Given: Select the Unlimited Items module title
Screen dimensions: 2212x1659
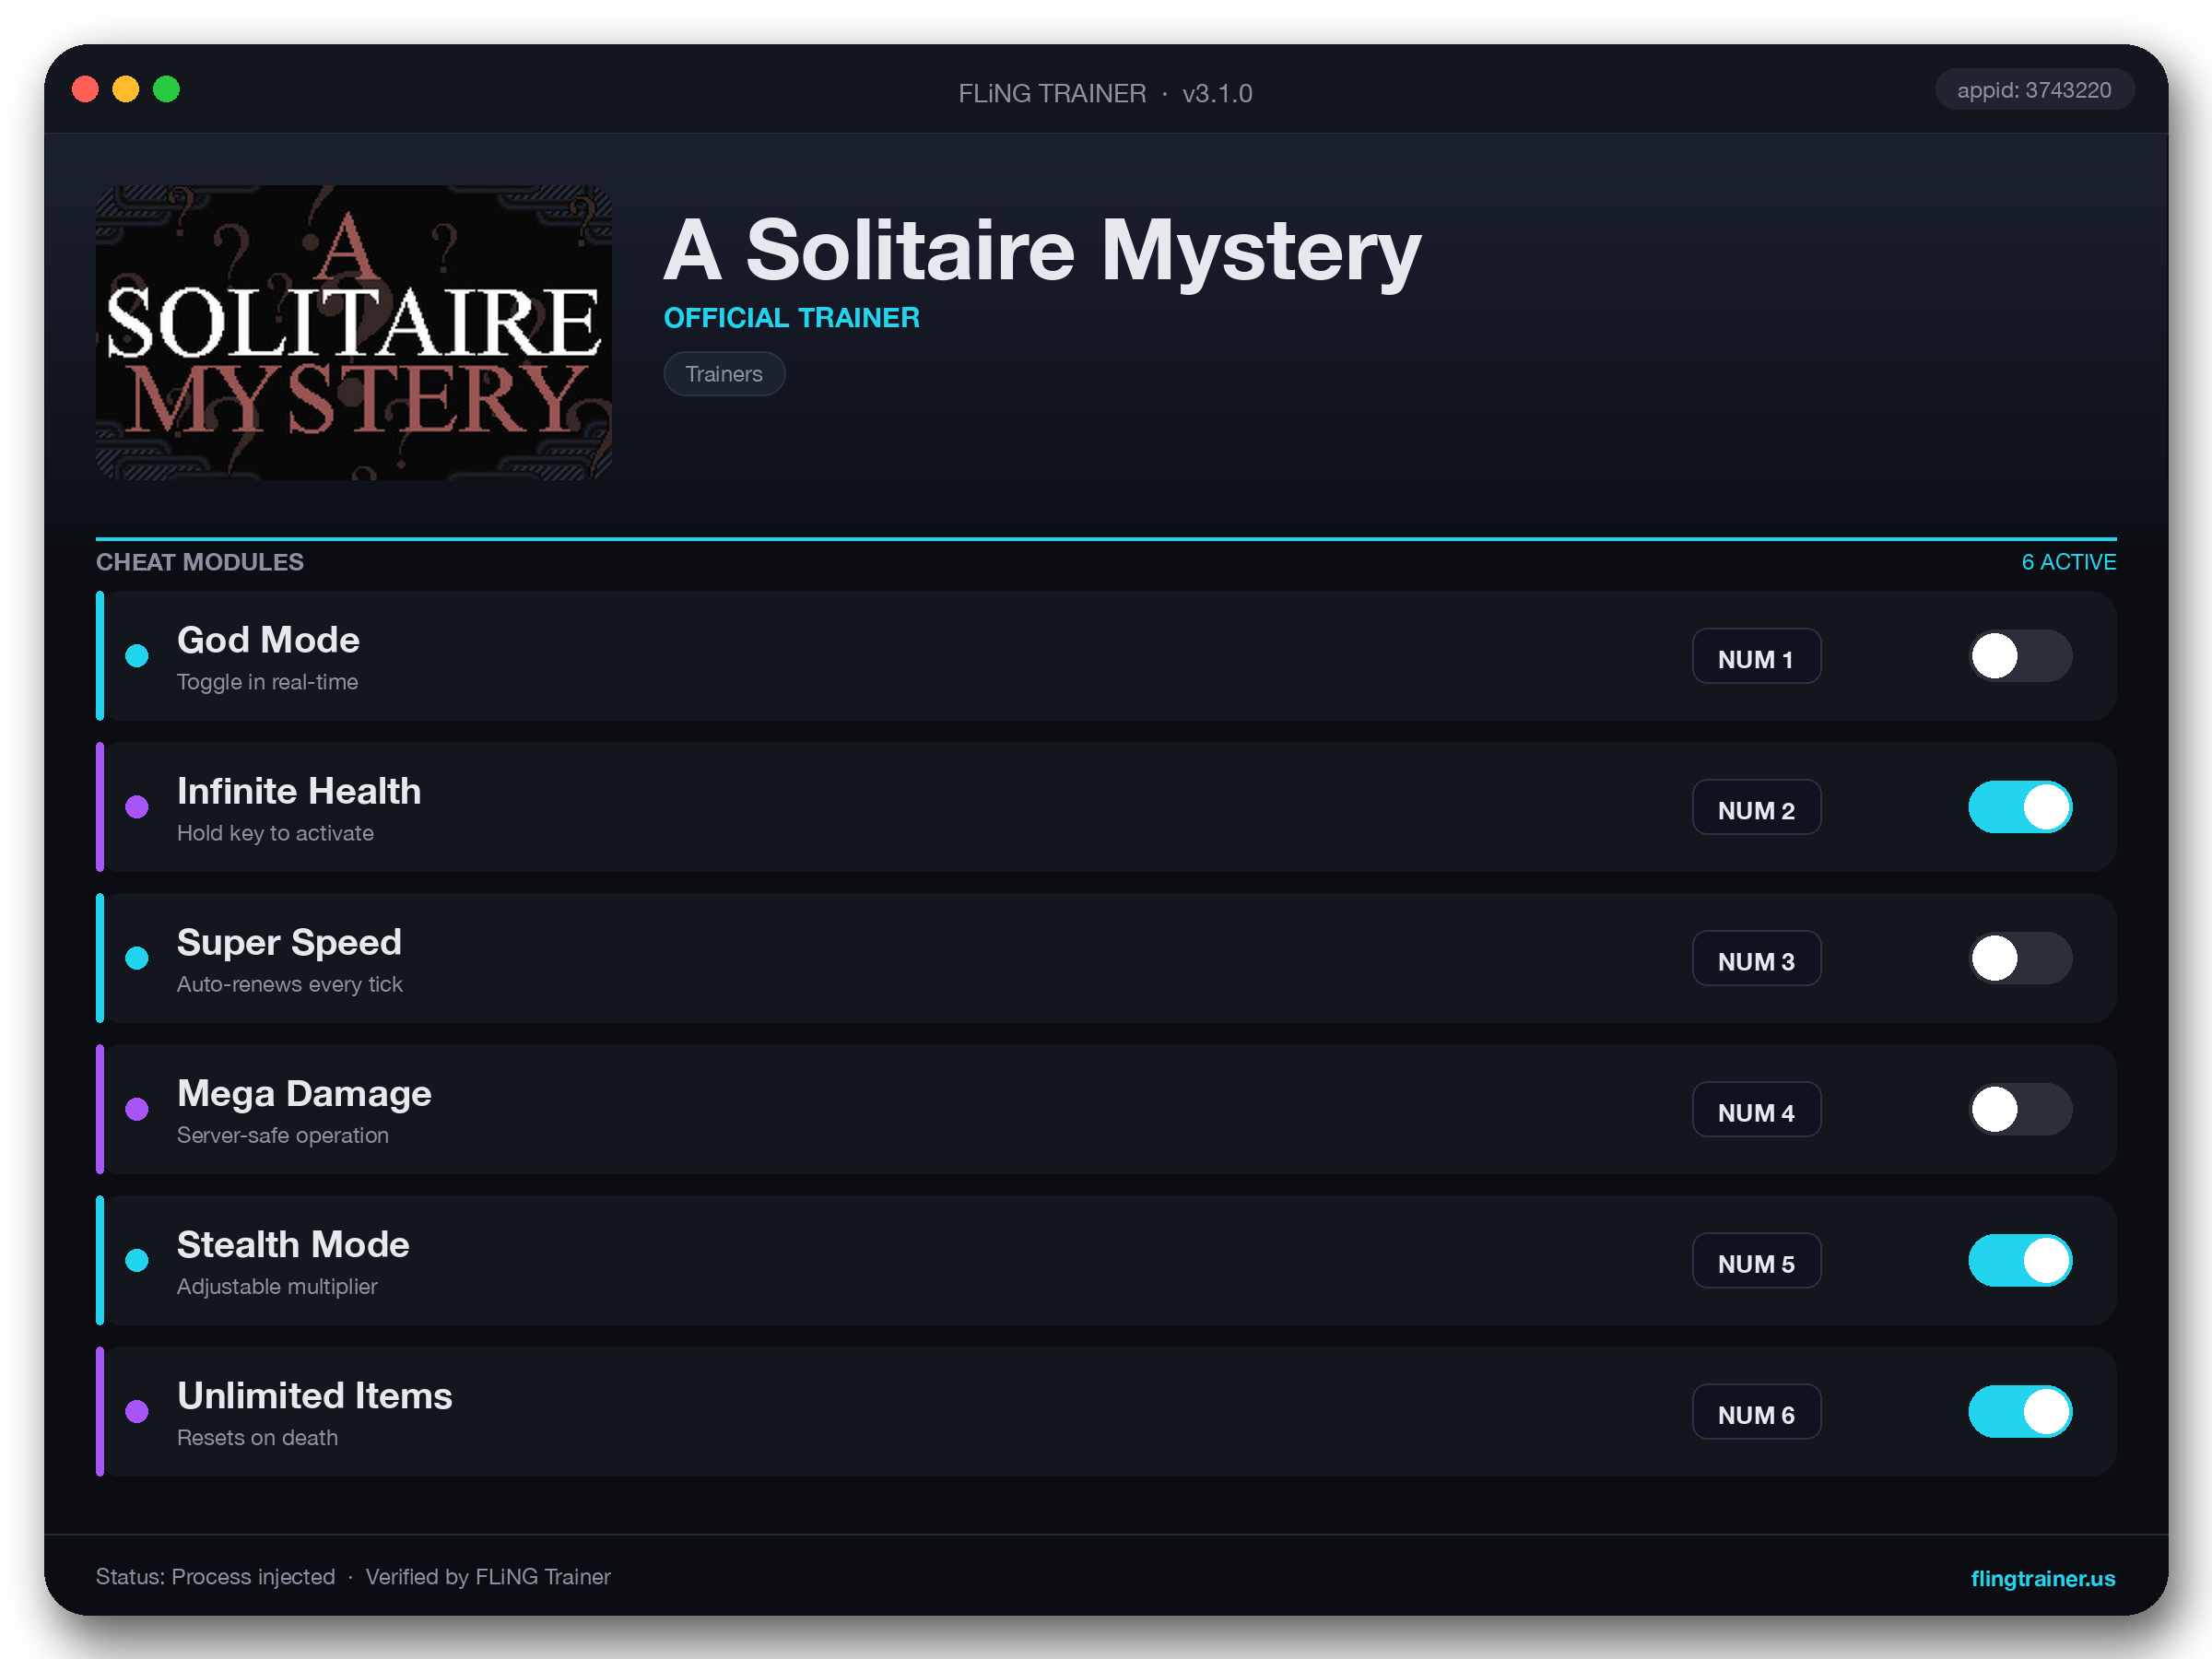Looking at the screenshot, I should [314, 1396].
